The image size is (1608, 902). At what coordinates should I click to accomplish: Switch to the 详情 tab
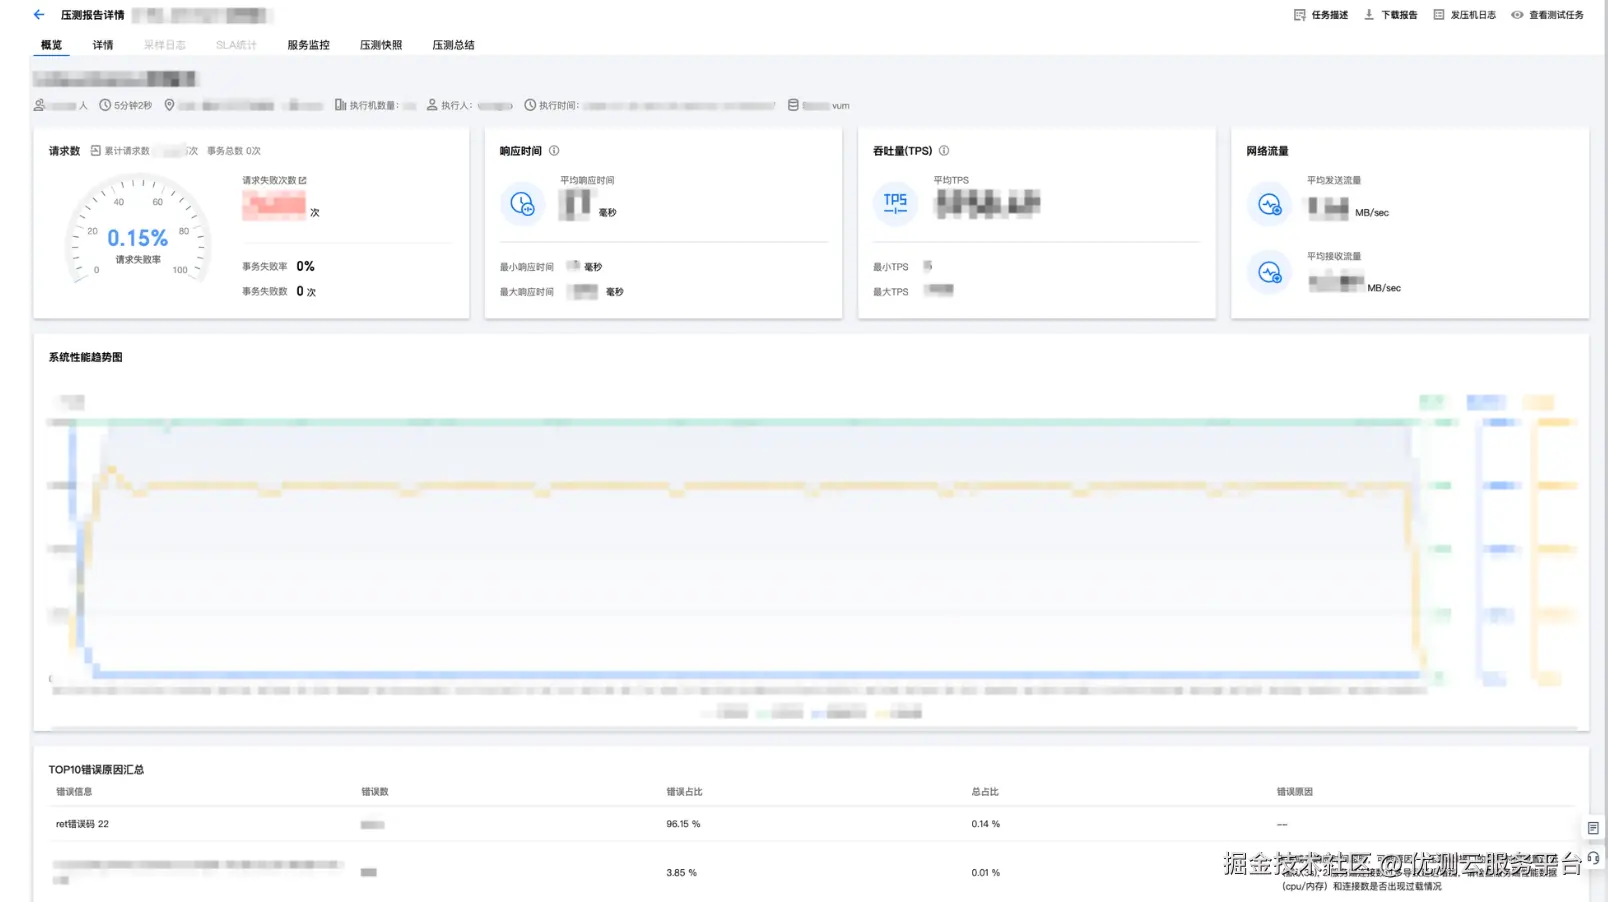coord(103,45)
